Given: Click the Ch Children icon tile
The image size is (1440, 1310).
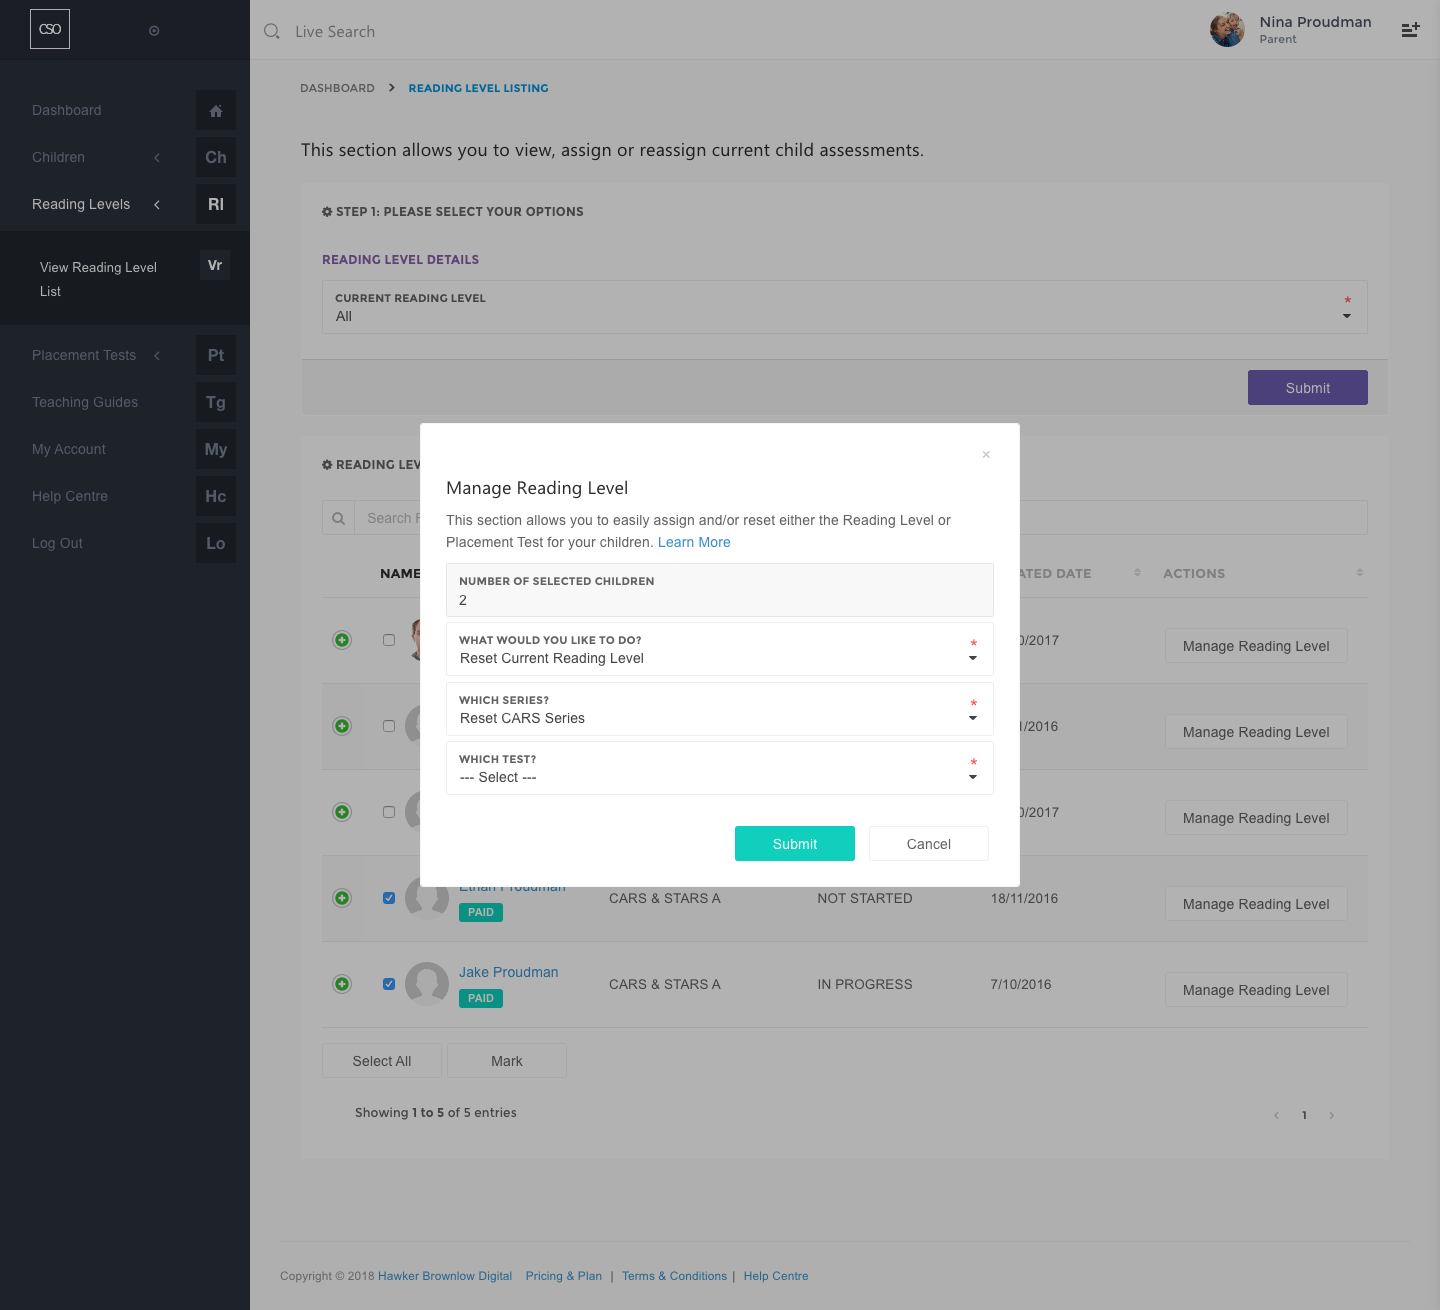Looking at the screenshot, I should (x=216, y=158).
